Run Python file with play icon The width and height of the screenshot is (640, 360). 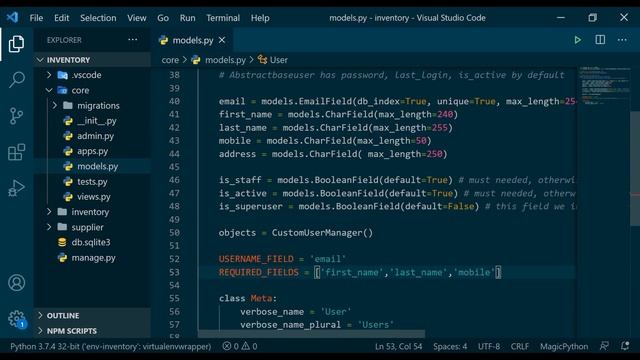click(x=577, y=40)
